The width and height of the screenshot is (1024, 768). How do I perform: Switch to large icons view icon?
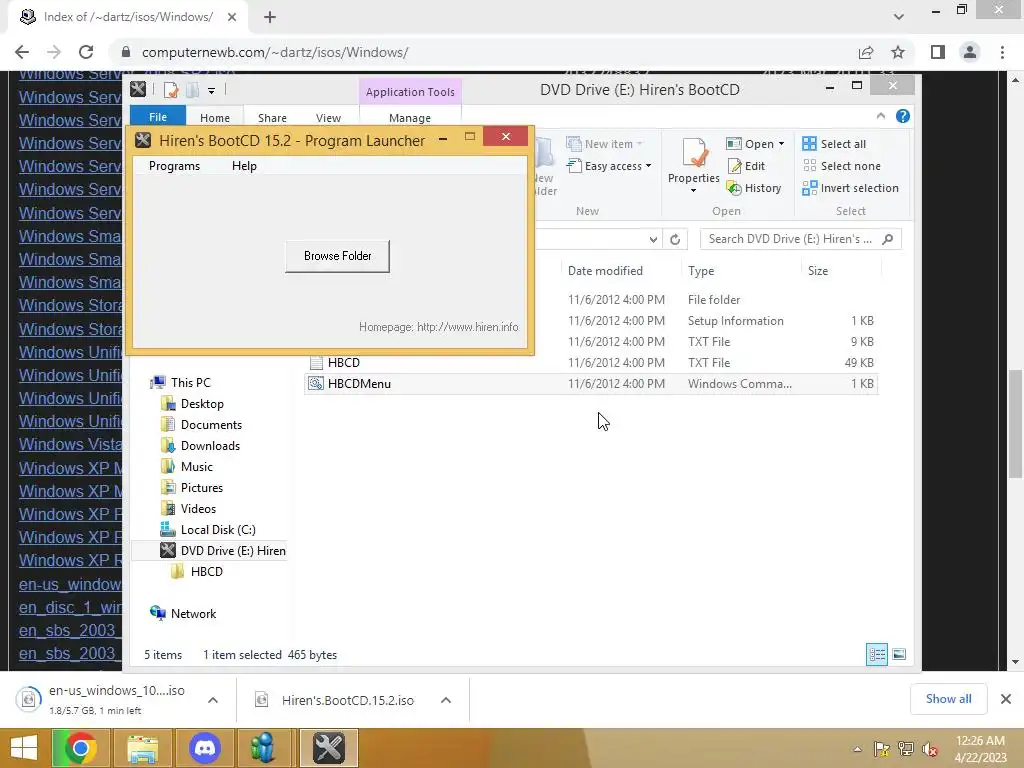pos(899,654)
